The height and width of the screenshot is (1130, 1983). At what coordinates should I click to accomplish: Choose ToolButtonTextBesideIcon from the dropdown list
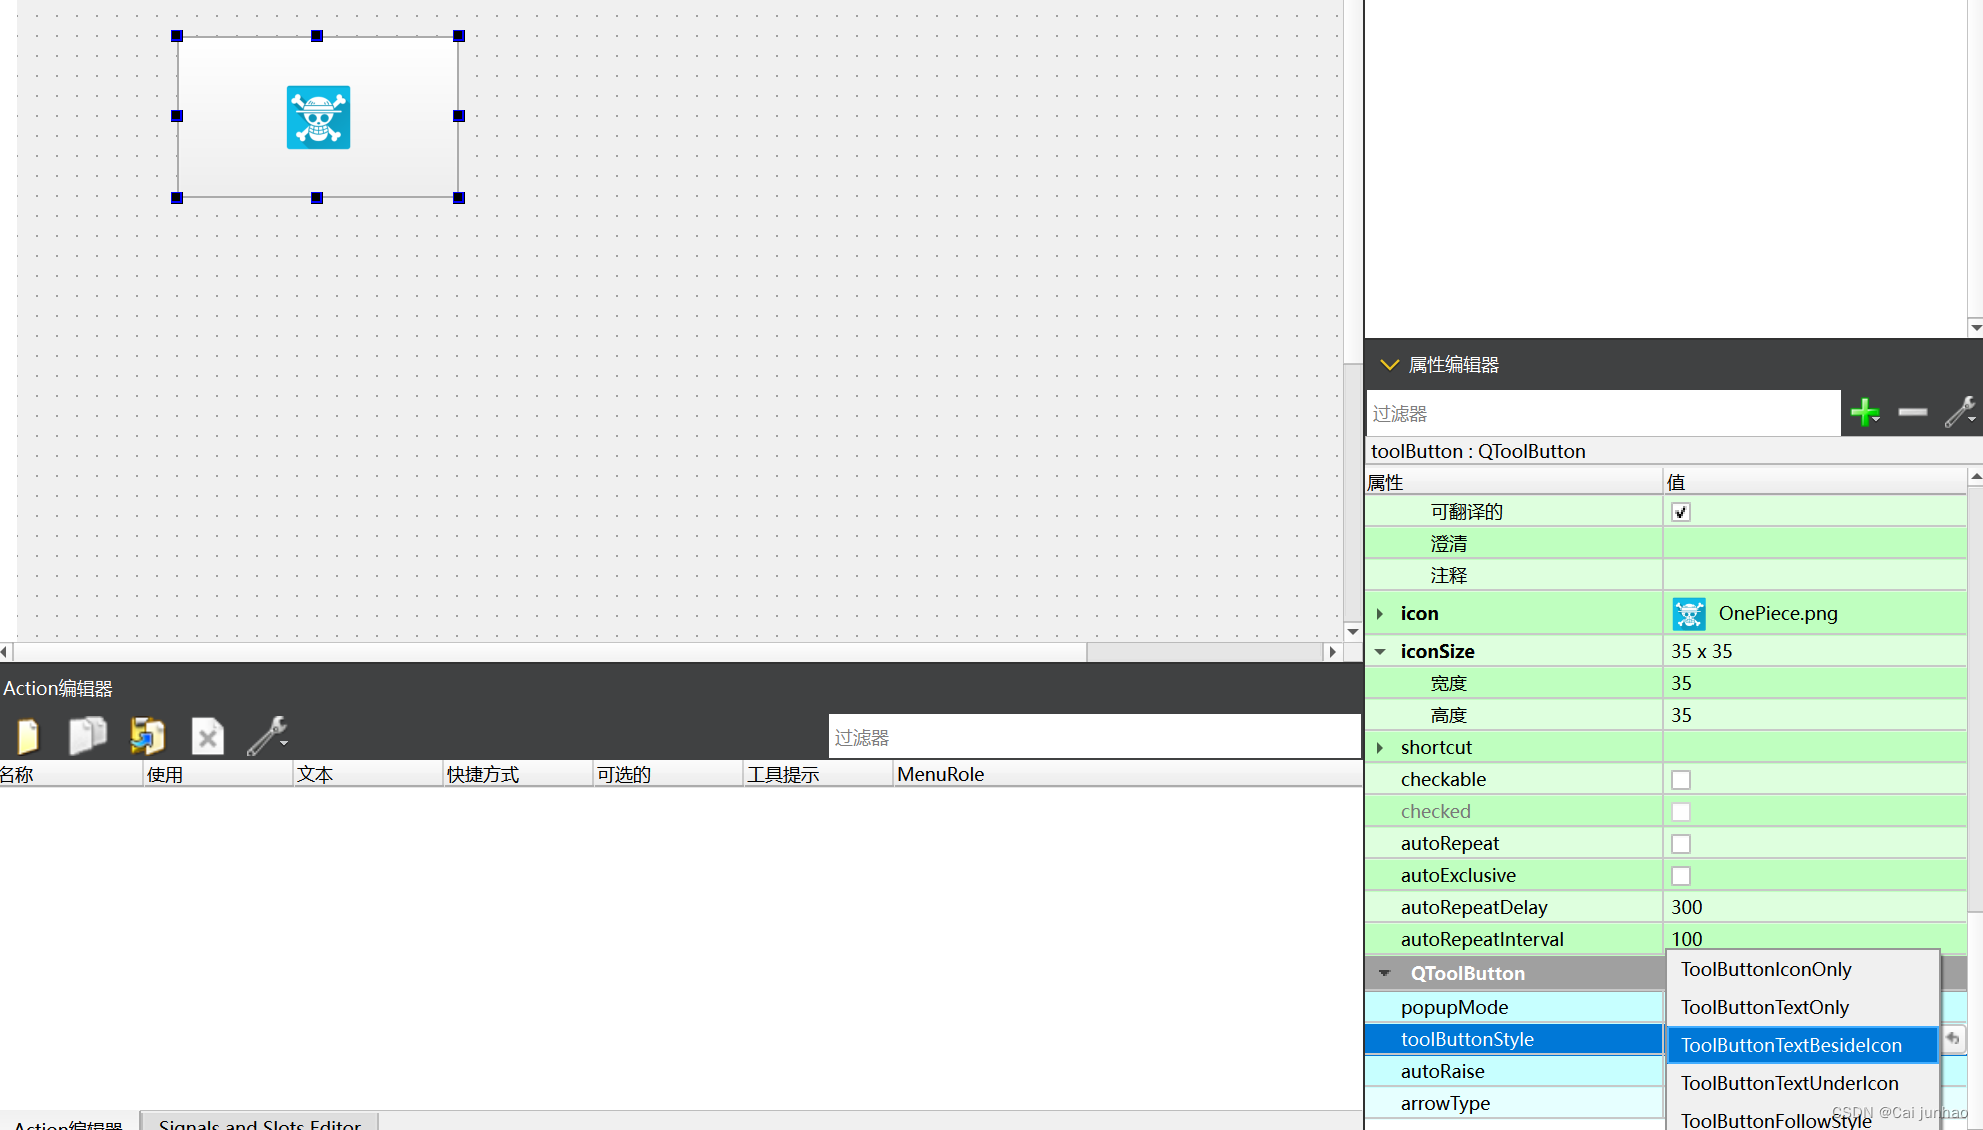tap(1802, 1045)
